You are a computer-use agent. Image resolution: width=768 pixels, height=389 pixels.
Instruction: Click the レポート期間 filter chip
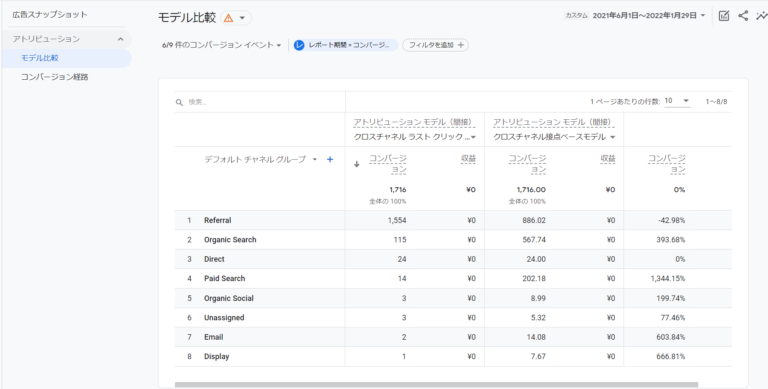(x=345, y=45)
